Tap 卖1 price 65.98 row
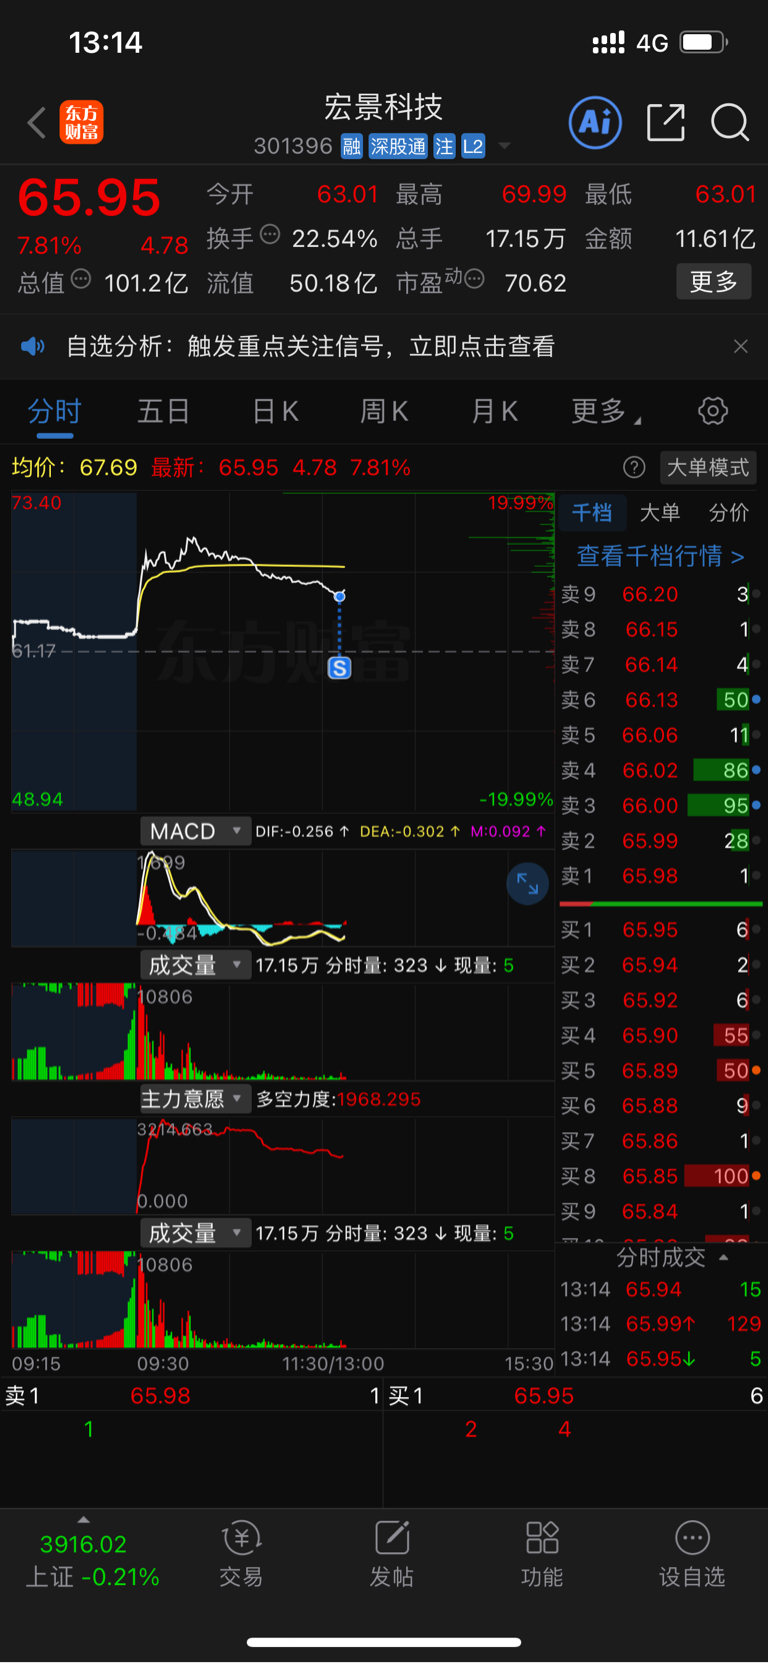Screen dimensions: 768x1663 pos(660,876)
